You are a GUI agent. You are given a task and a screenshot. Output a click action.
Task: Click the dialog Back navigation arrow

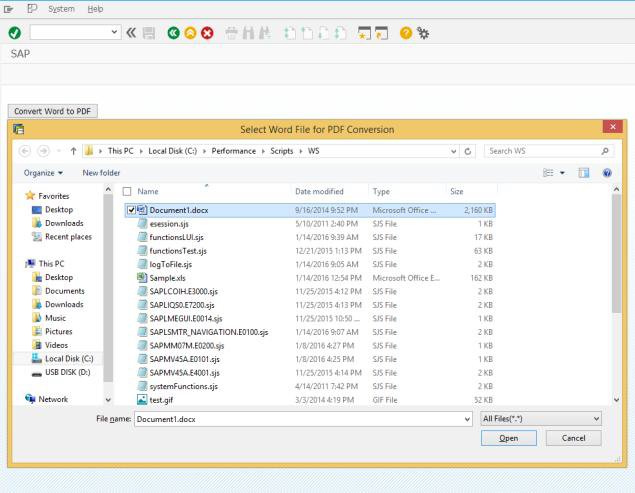(x=25, y=151)
